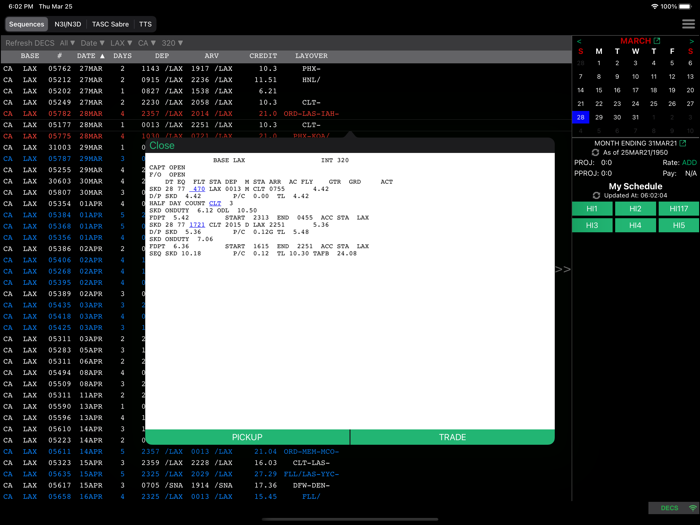Select sequence 30603 row

tap(73, 181)
